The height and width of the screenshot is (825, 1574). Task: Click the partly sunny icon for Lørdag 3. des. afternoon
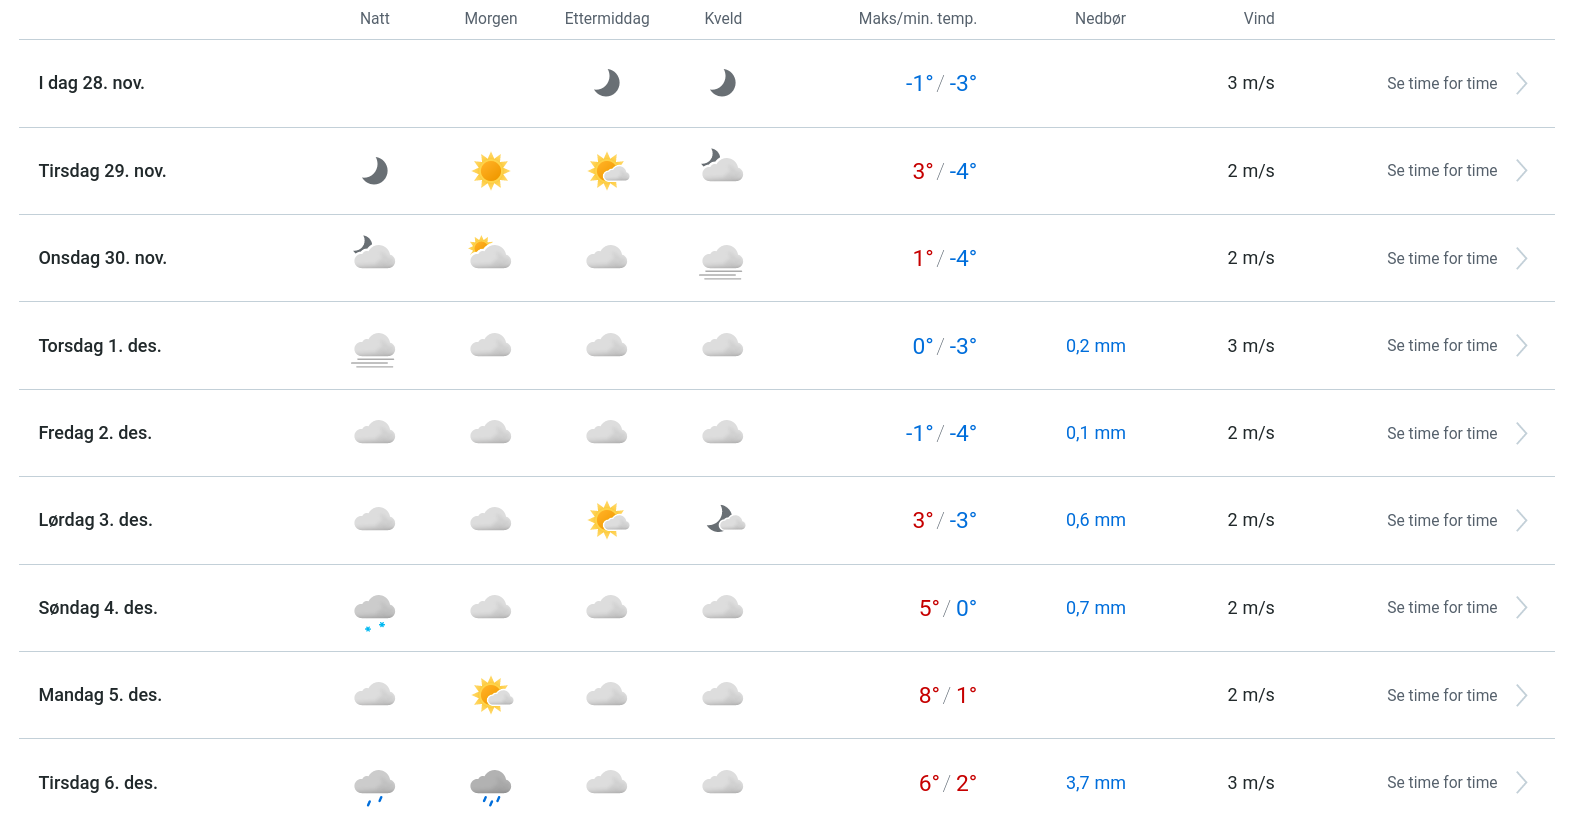click(x=607, y=520)
